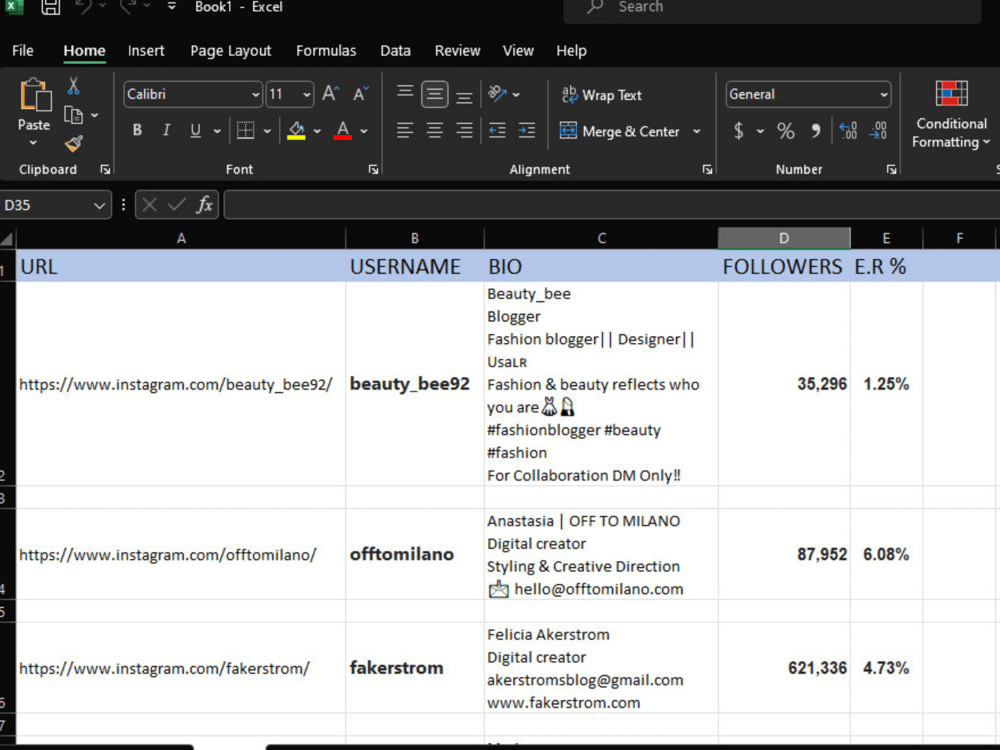The image size is (1000, 750).
Task: Open the File menu
Action: point(23,51)
